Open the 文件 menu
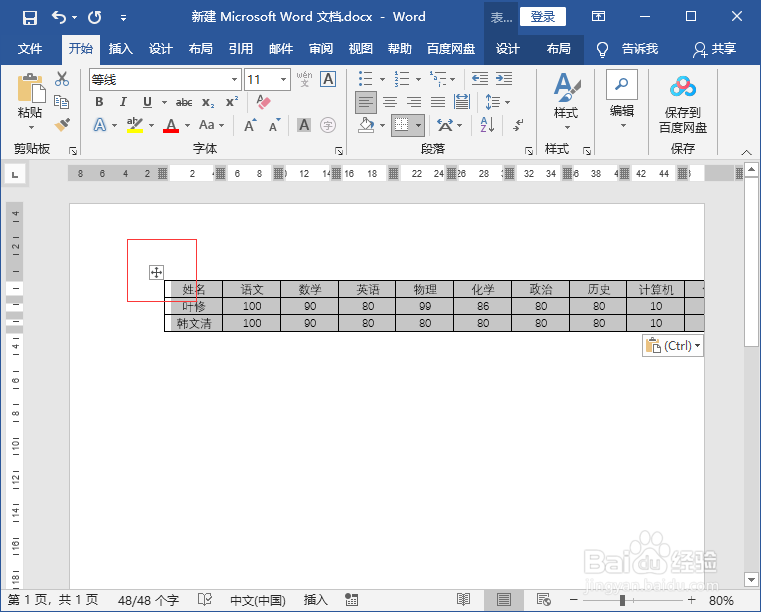 tap(30, 49)
